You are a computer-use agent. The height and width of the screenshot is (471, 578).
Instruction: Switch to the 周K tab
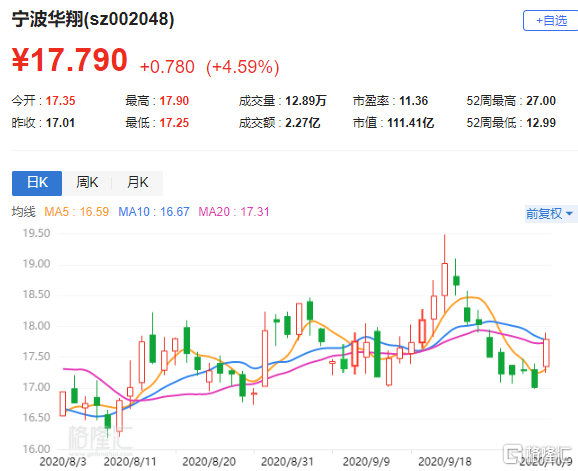pos(87,183)
